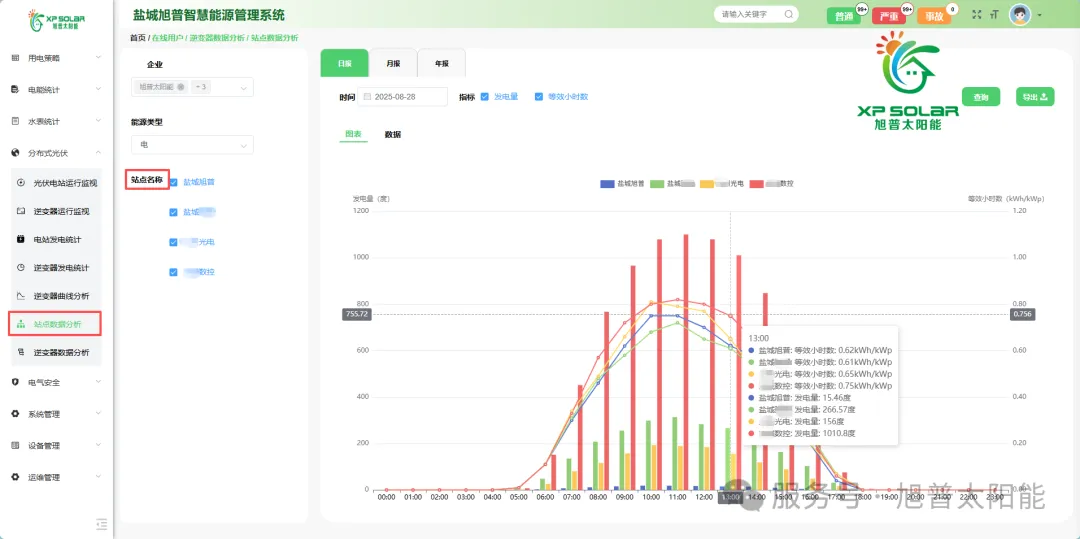Toggle the 等效小时数 indicator checkbox
This screenshot has width=1080, height=539.
click(539, 97)
